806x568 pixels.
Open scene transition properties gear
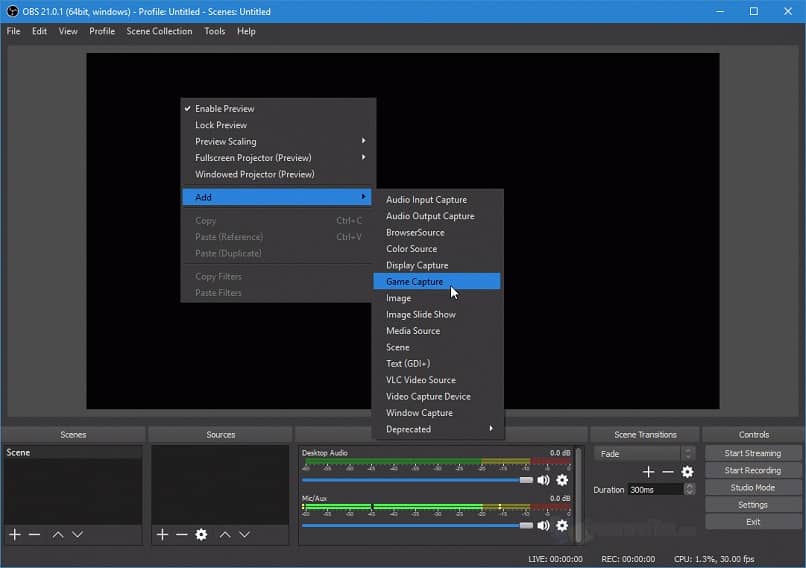[x=687, y=472]
